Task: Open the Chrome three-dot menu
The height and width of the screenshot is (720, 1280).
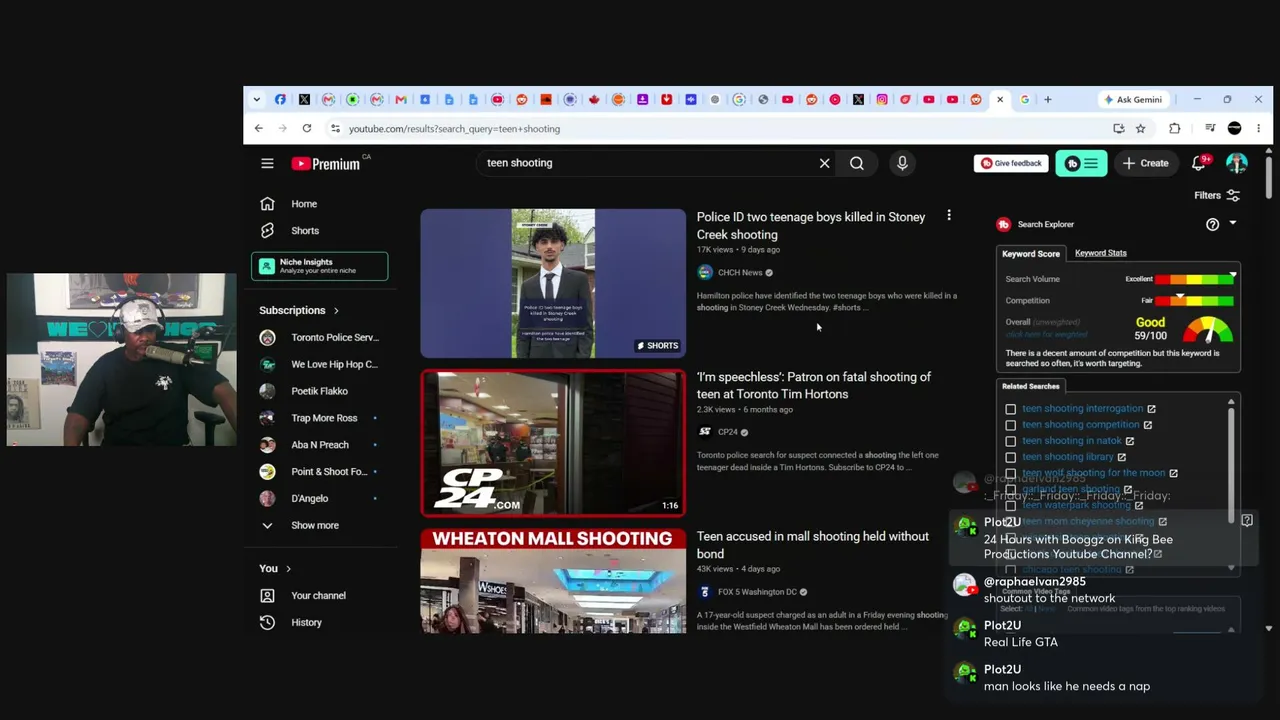Action: pyautogui.click(x=1258, y=128)
